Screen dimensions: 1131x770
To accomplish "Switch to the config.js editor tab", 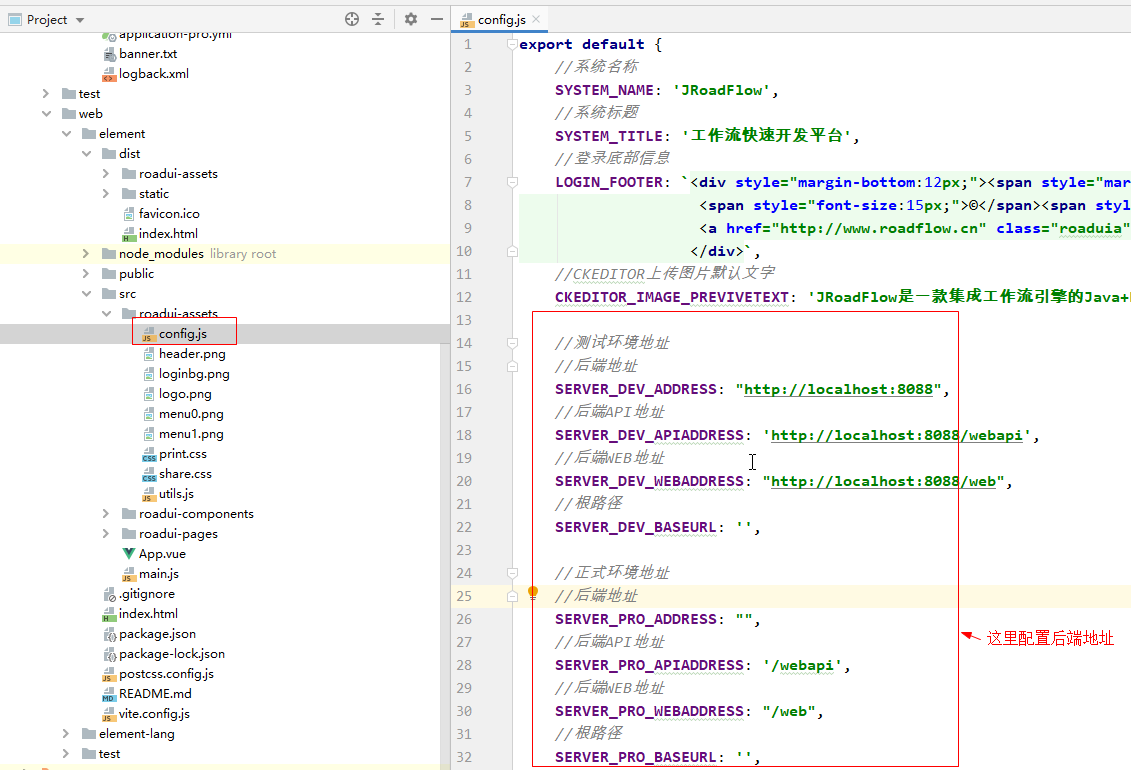I will point(501,19).
